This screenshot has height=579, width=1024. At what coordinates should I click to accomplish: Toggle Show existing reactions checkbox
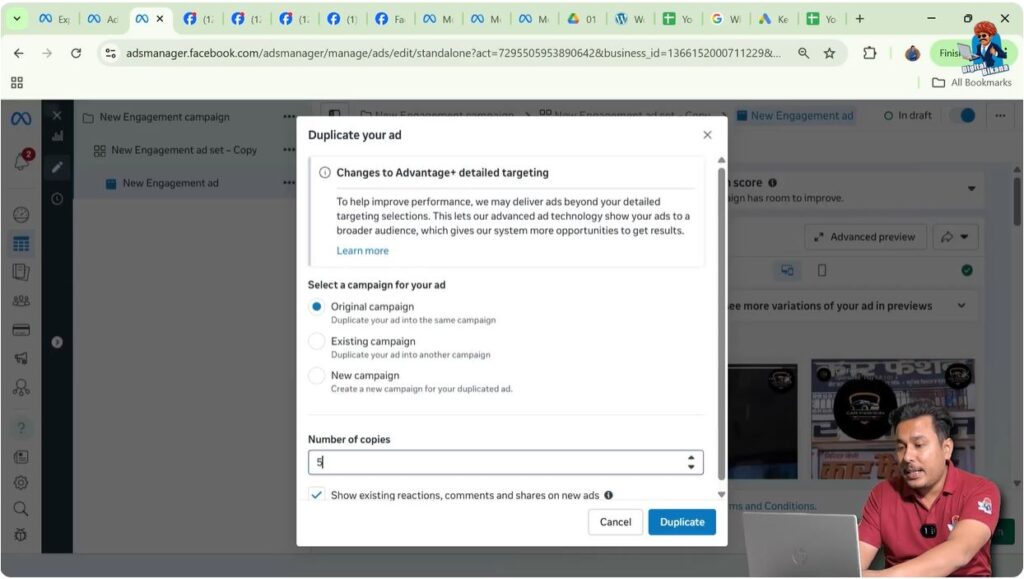[317, 495]
